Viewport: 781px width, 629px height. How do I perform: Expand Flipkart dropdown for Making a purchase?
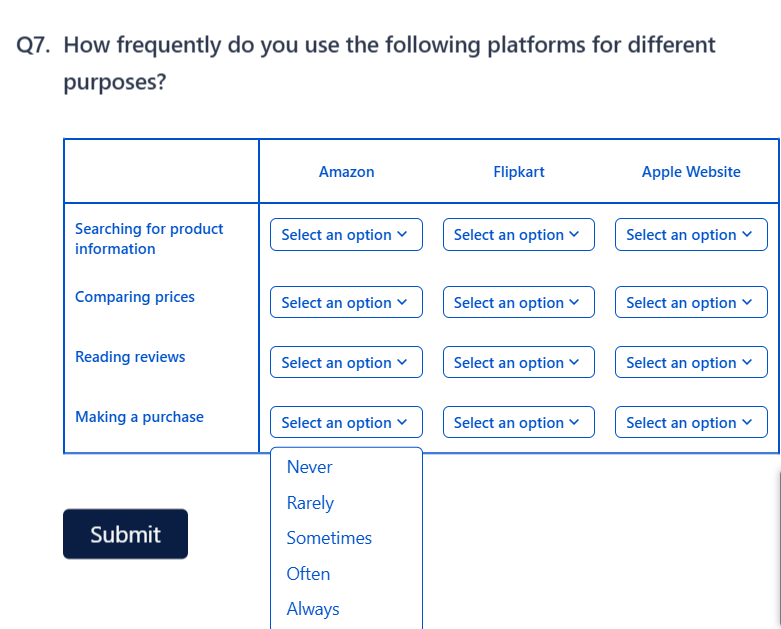[x=518, y=423]
